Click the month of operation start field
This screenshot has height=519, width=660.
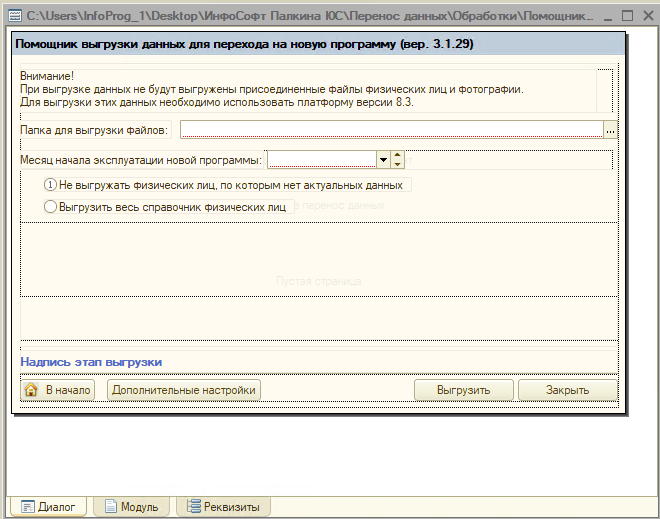pyautogui.click(x=321, y=159)
